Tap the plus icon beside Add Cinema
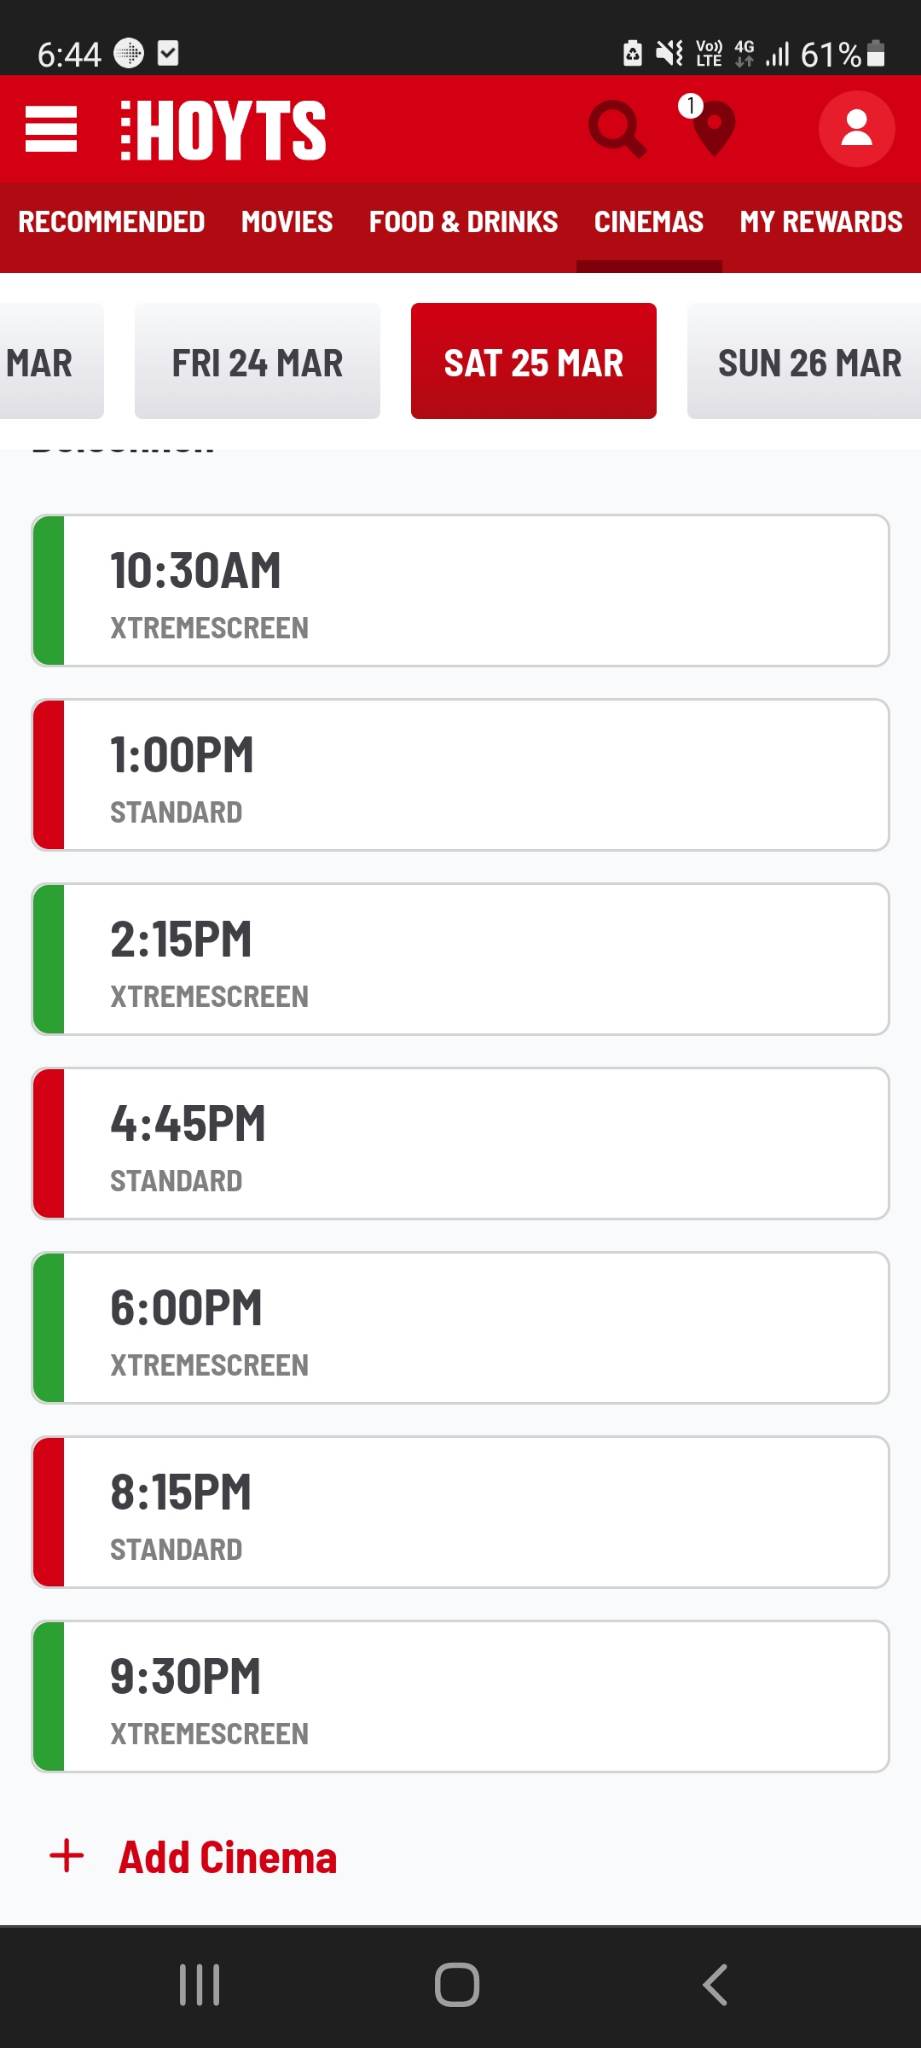Screen dimensions: 921x2048 [x=67, y=1856]
